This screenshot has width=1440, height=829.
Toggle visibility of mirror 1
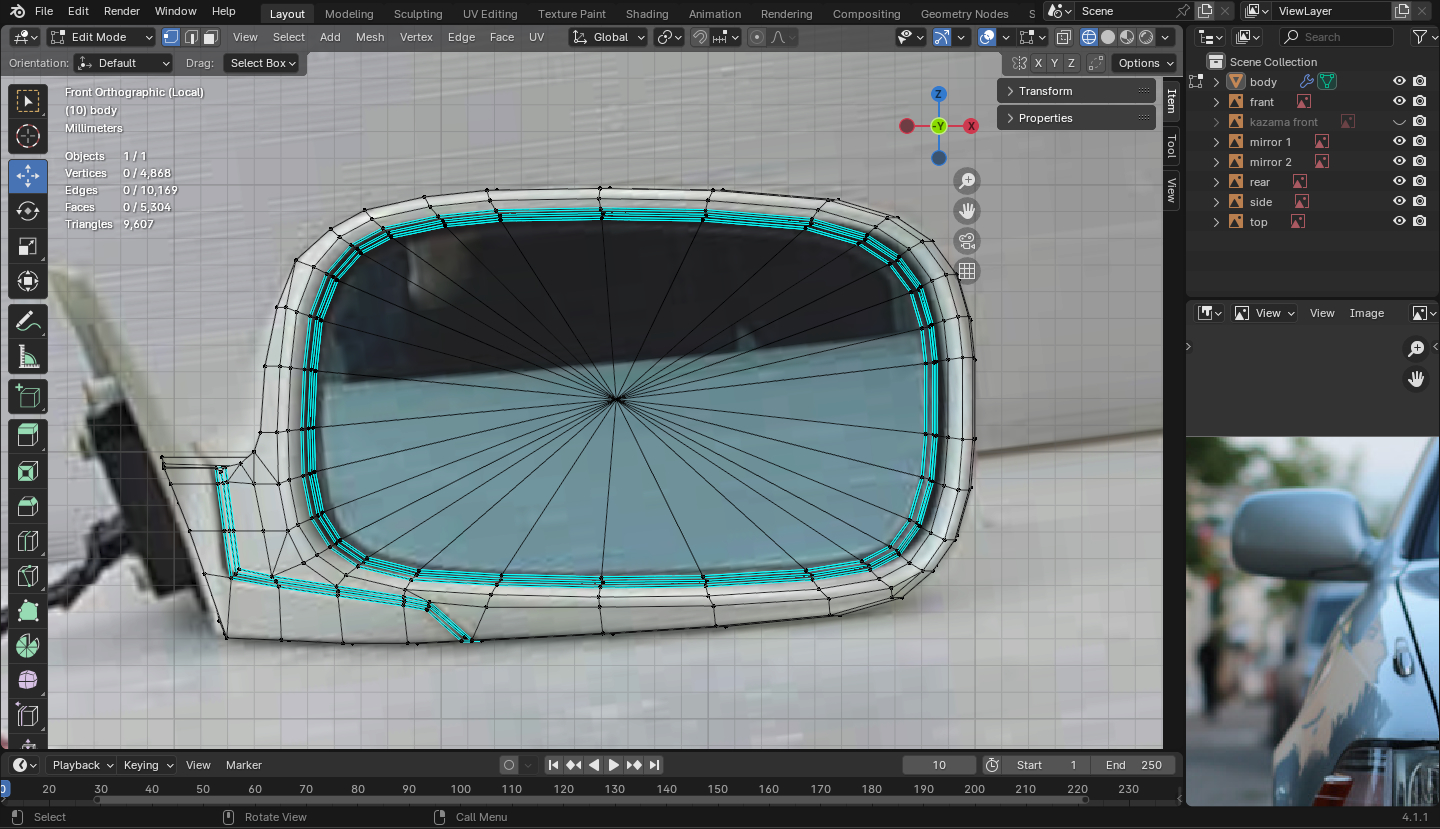1399,142
